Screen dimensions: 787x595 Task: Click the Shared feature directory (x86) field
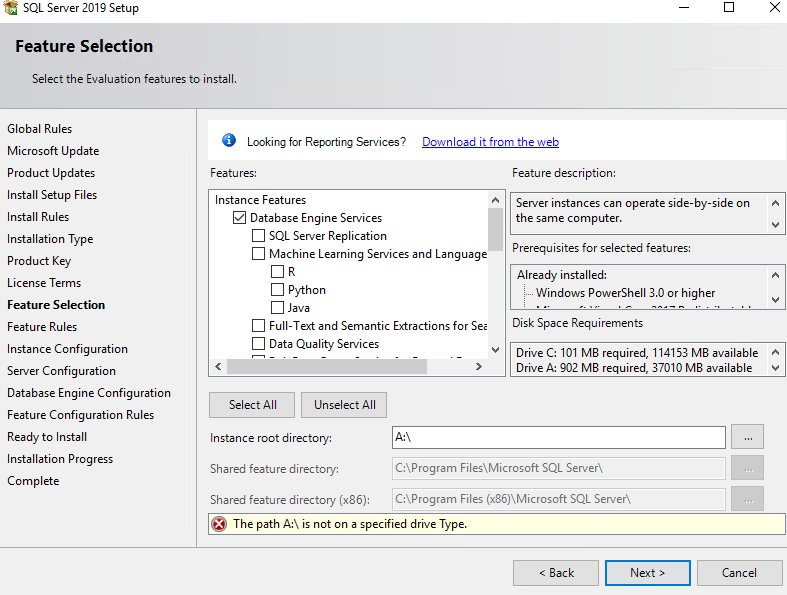pos(559,499)
